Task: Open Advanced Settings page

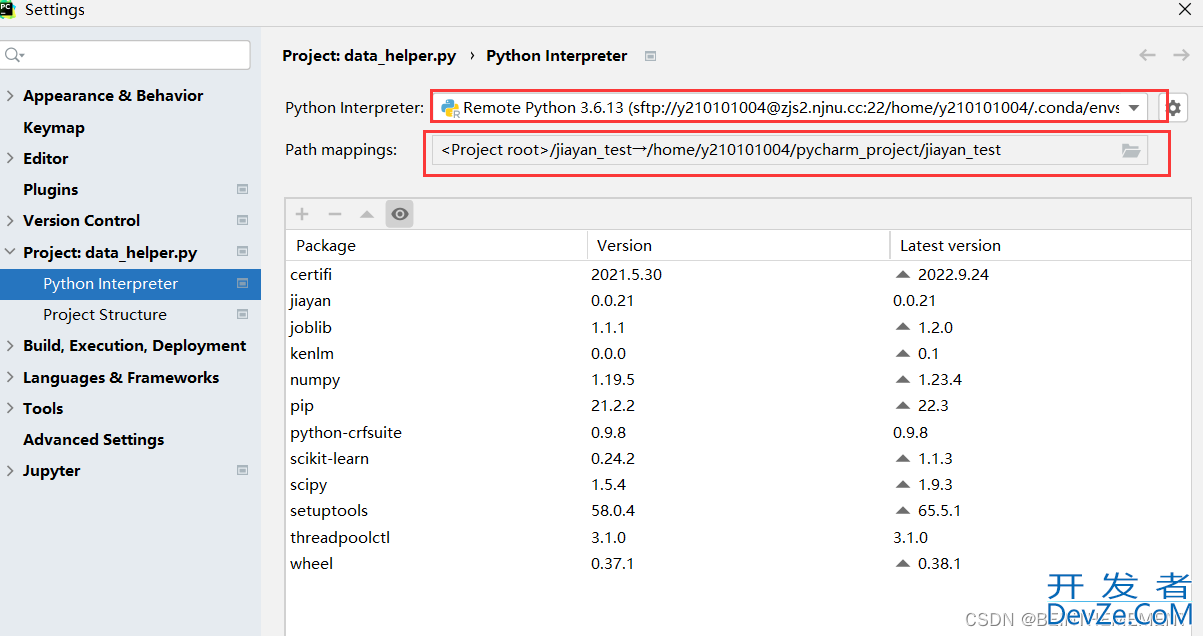Action: pyautogui.click(x=94, y=439)
